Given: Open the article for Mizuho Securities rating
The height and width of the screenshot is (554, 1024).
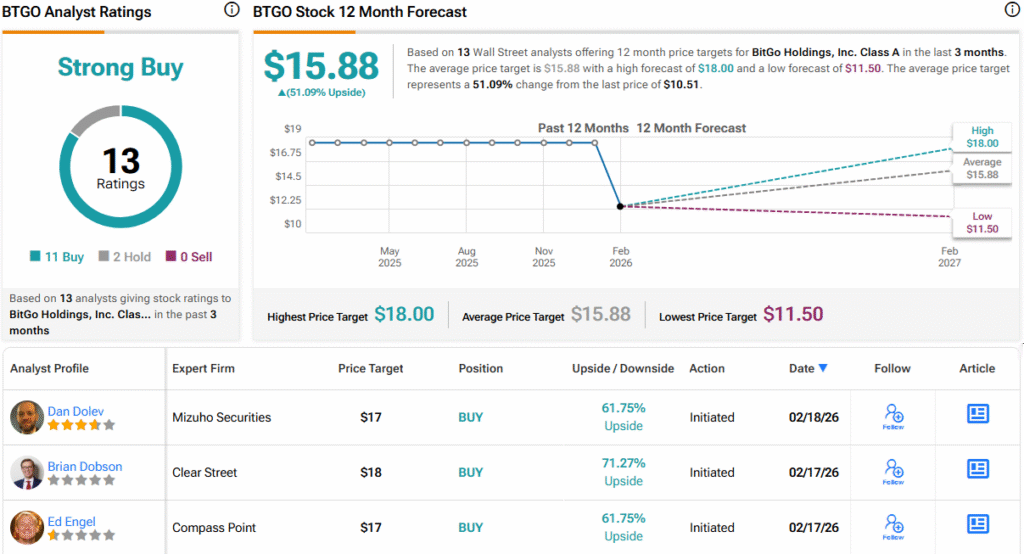Looking at the screenshot, I should coord(977,414).
